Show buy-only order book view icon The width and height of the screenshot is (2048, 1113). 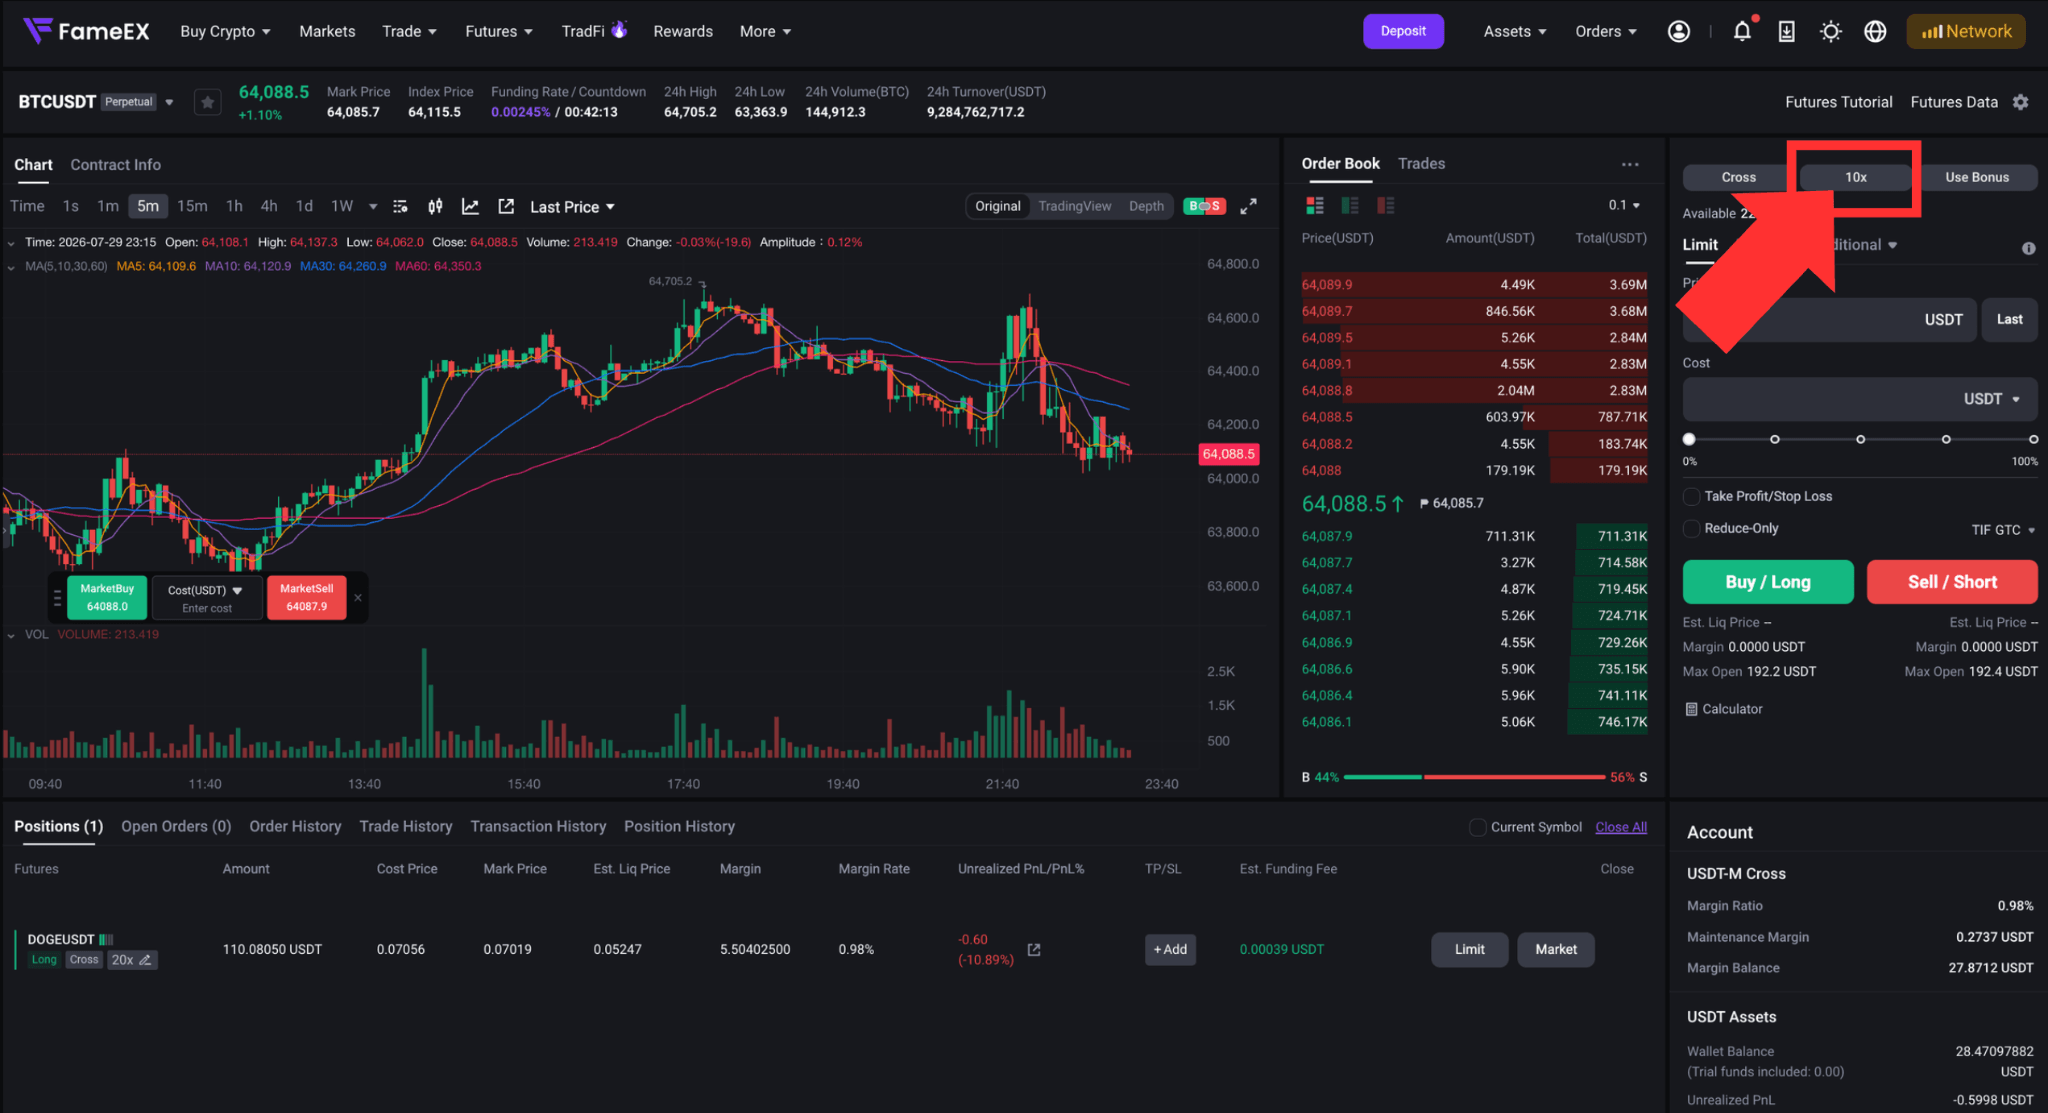(1350, 205)
